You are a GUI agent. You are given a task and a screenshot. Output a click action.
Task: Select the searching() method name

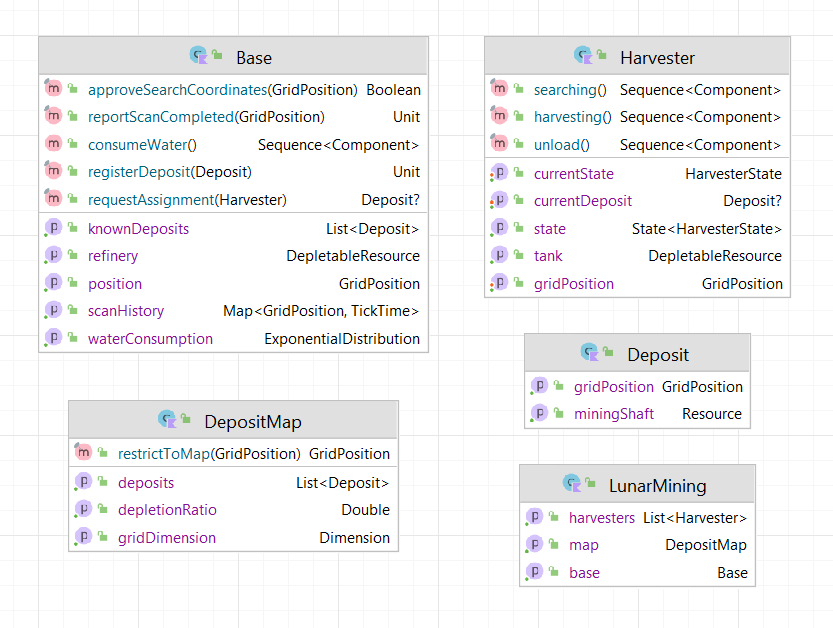tap(570, 90)
